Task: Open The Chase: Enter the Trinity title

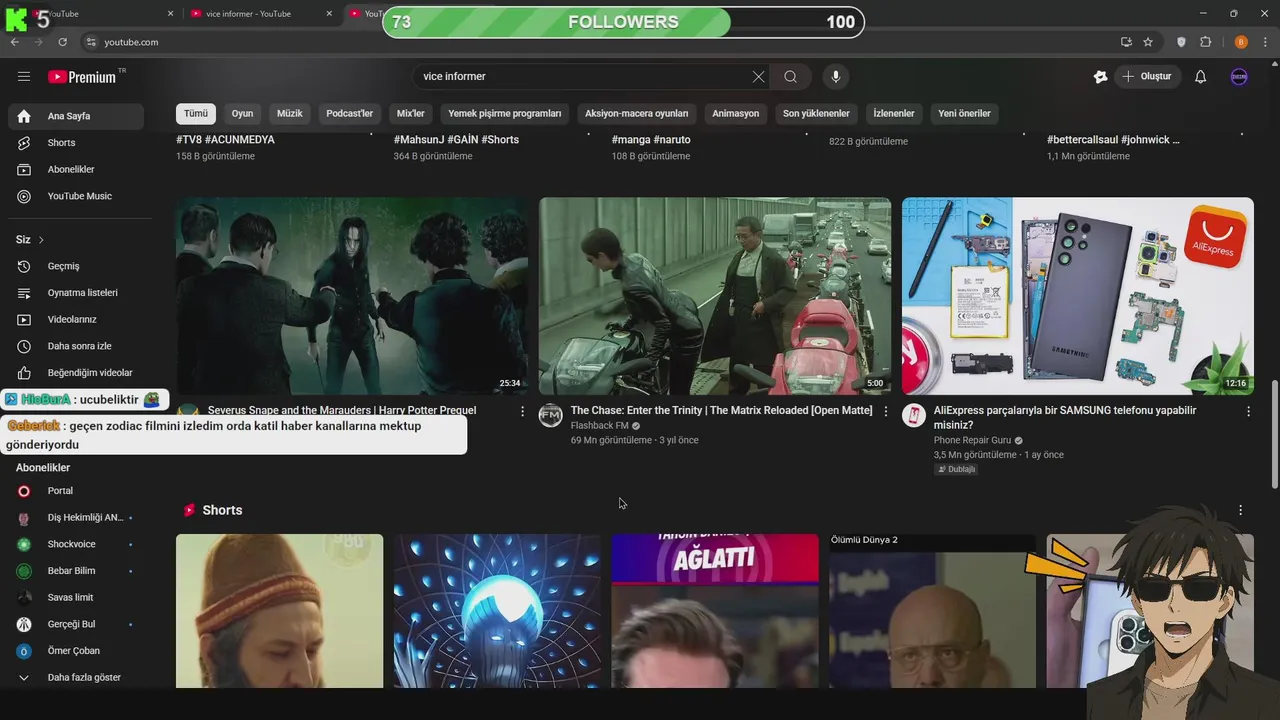Action: (x=721, y=411)
